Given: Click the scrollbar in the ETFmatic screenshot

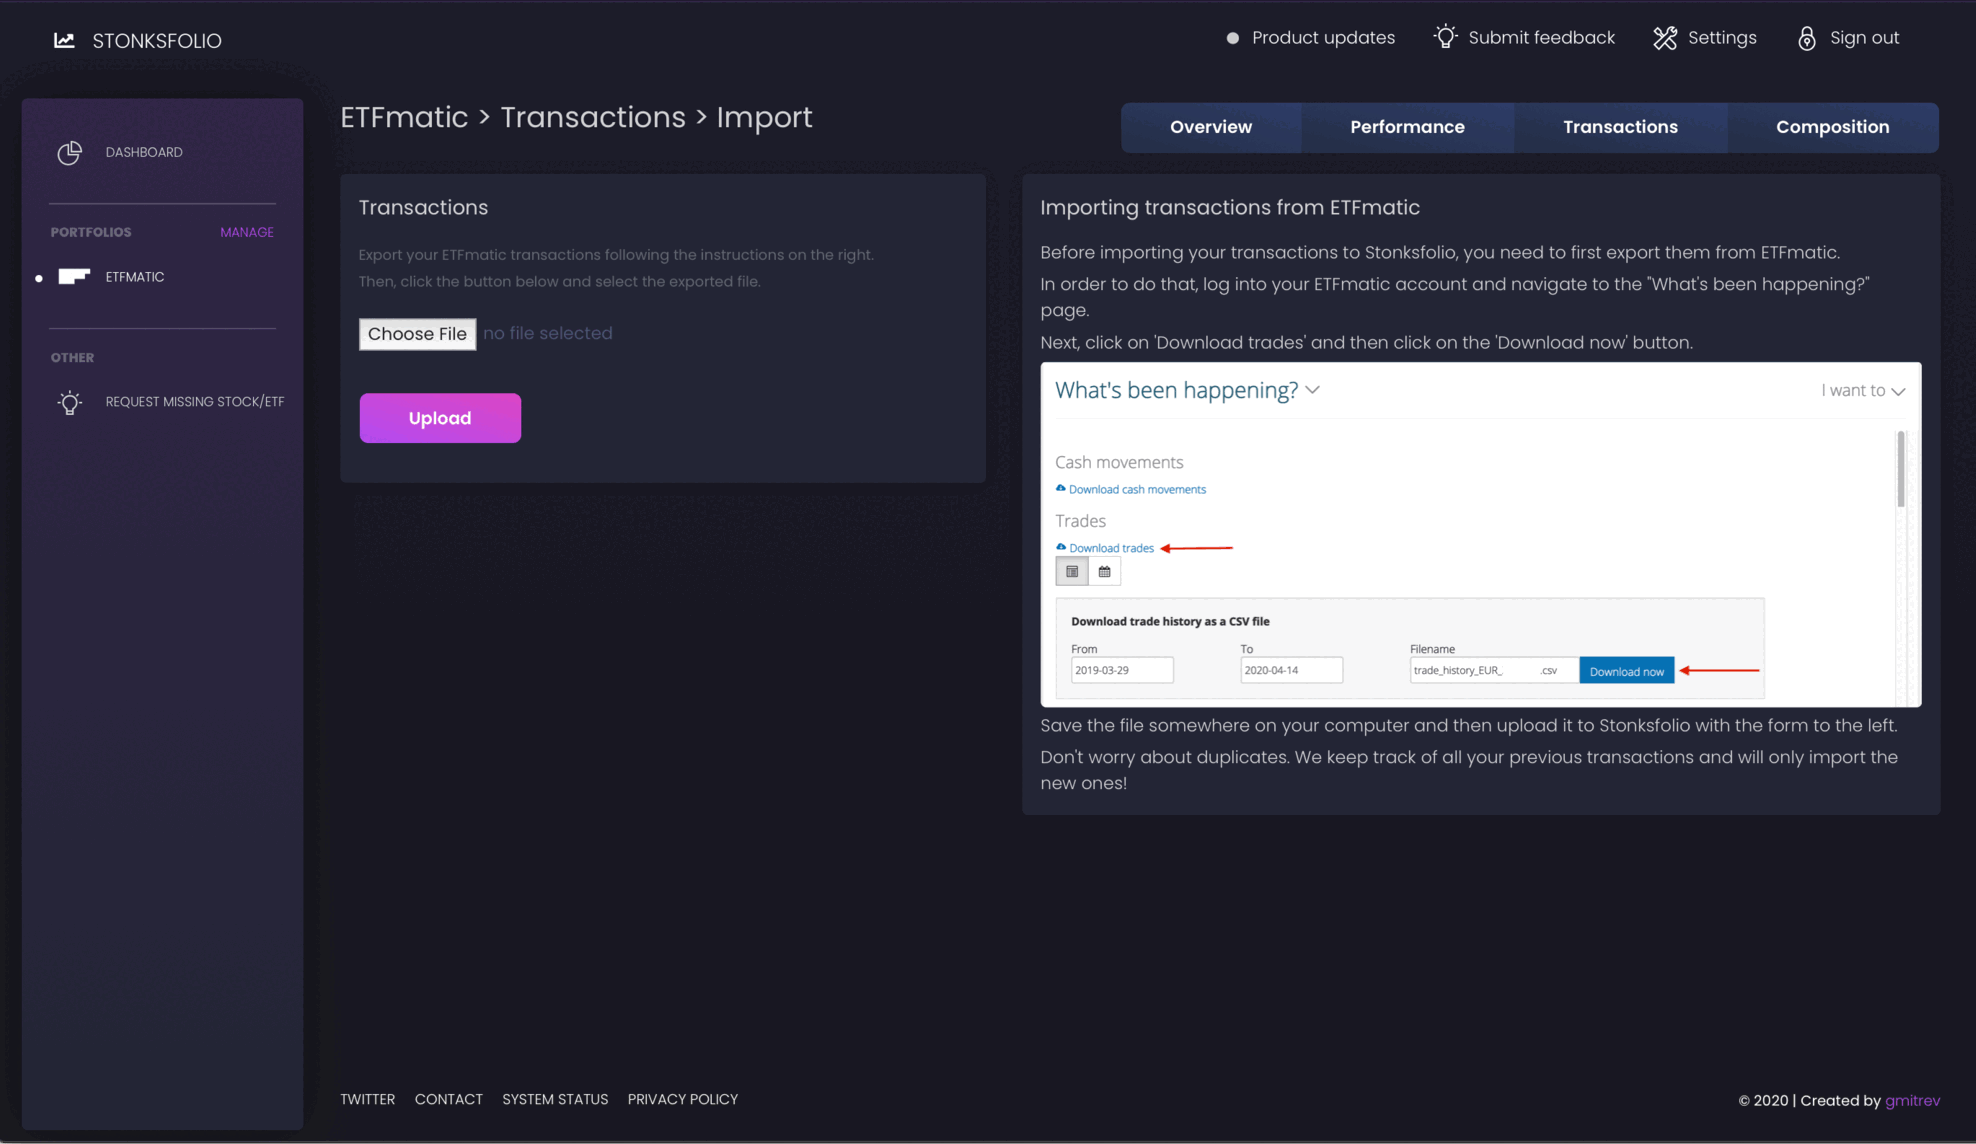Looking at the screenshot, I should (x=1900, y=469).
